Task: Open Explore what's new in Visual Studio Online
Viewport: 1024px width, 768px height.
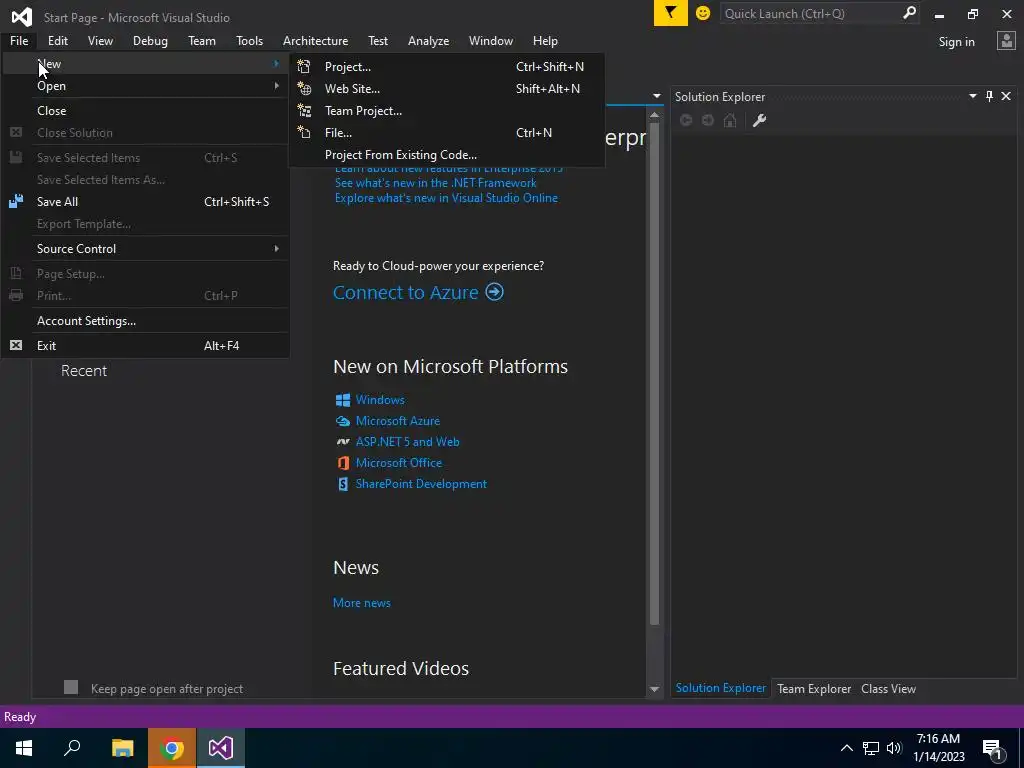Action: (x=446, y=198)
